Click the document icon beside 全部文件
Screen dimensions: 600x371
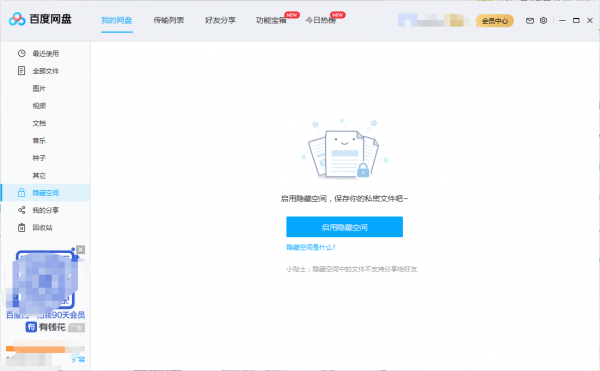point(21,71)
